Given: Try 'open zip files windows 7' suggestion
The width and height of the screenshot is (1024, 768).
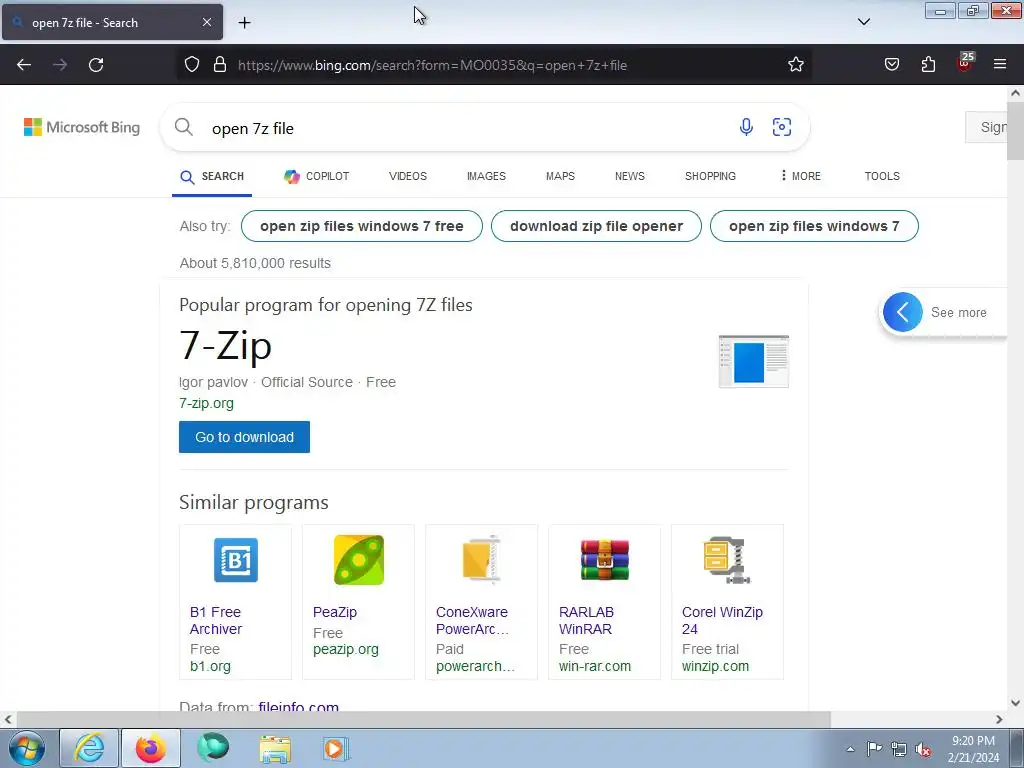Looking at the screenshot, I should tap(814, 226).
